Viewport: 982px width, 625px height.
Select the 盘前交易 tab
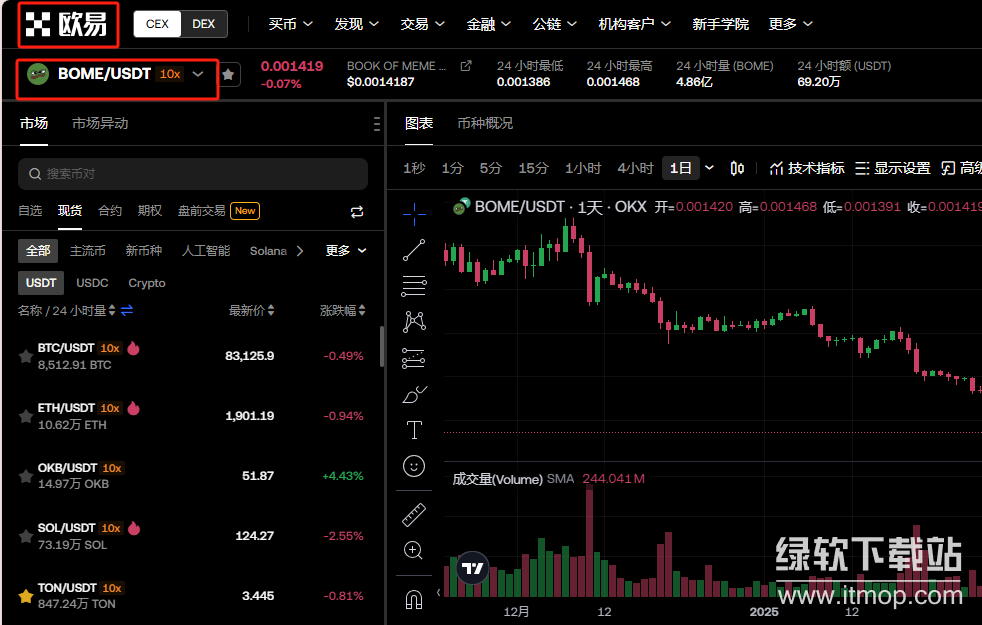[202, 211]
